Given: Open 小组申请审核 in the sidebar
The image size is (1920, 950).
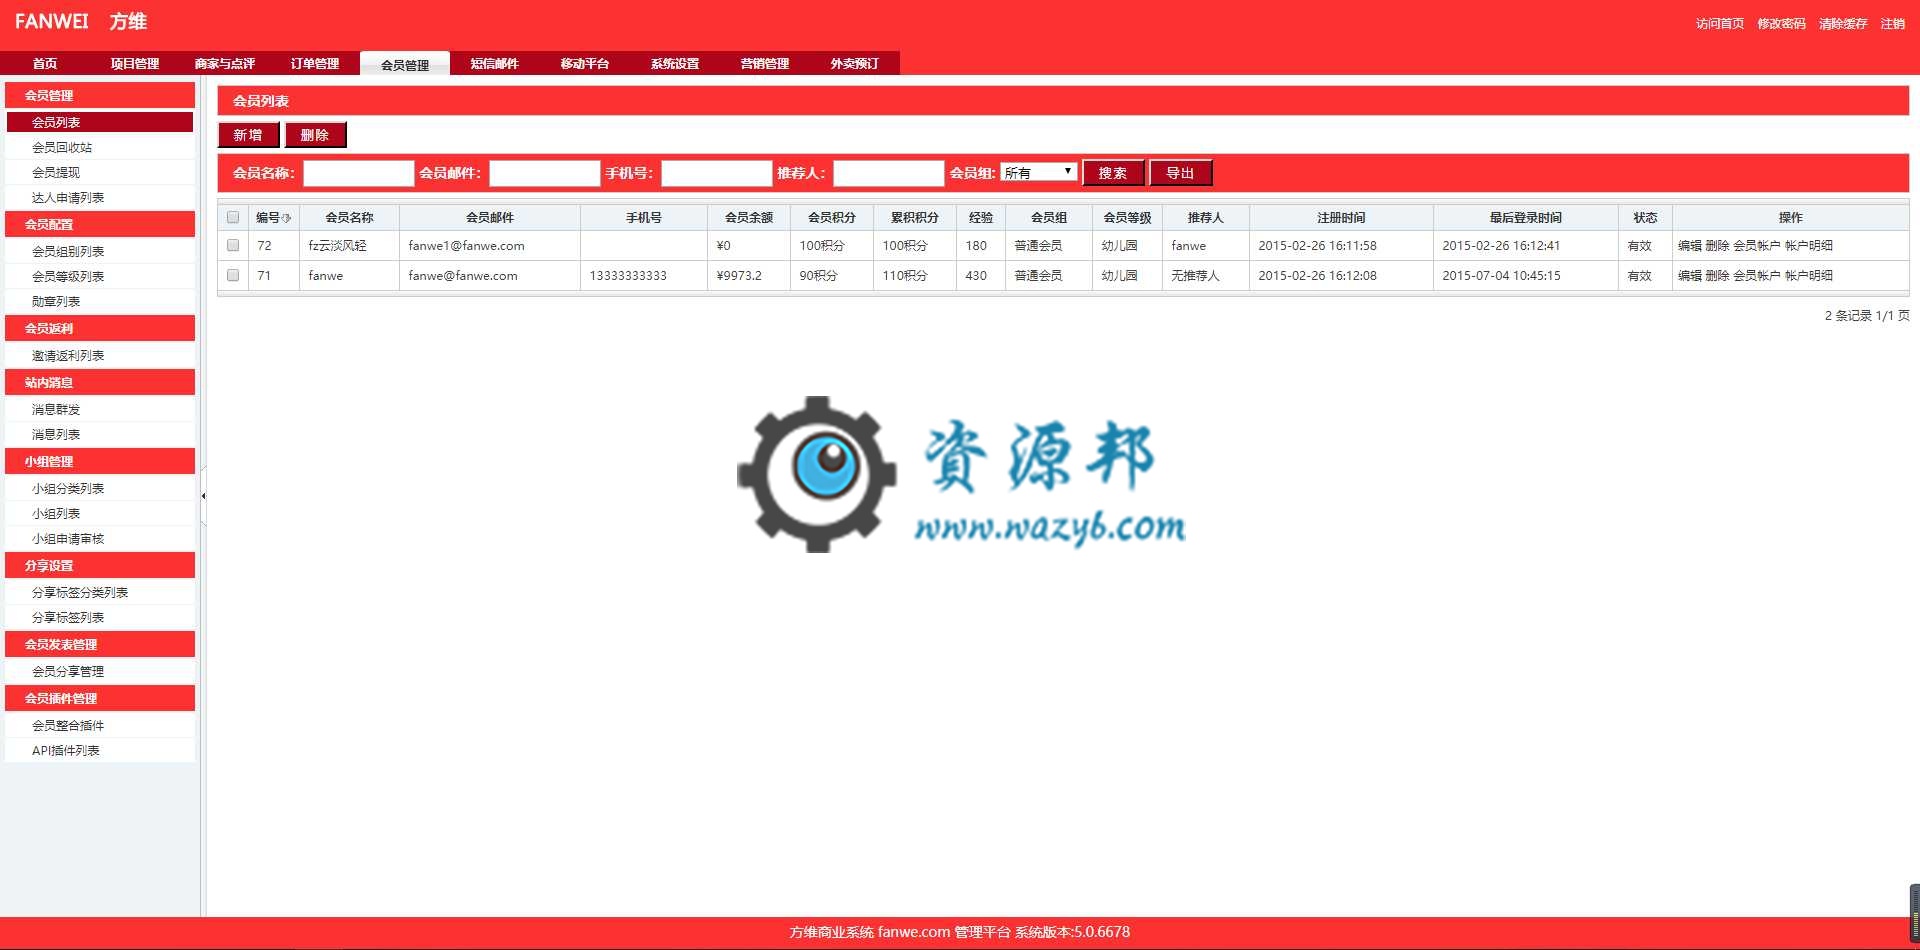Looking at the screenshot, I should 100,538.
